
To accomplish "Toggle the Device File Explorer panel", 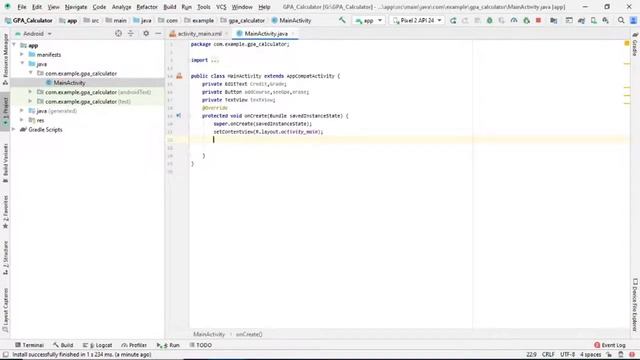I will [635, 304].
